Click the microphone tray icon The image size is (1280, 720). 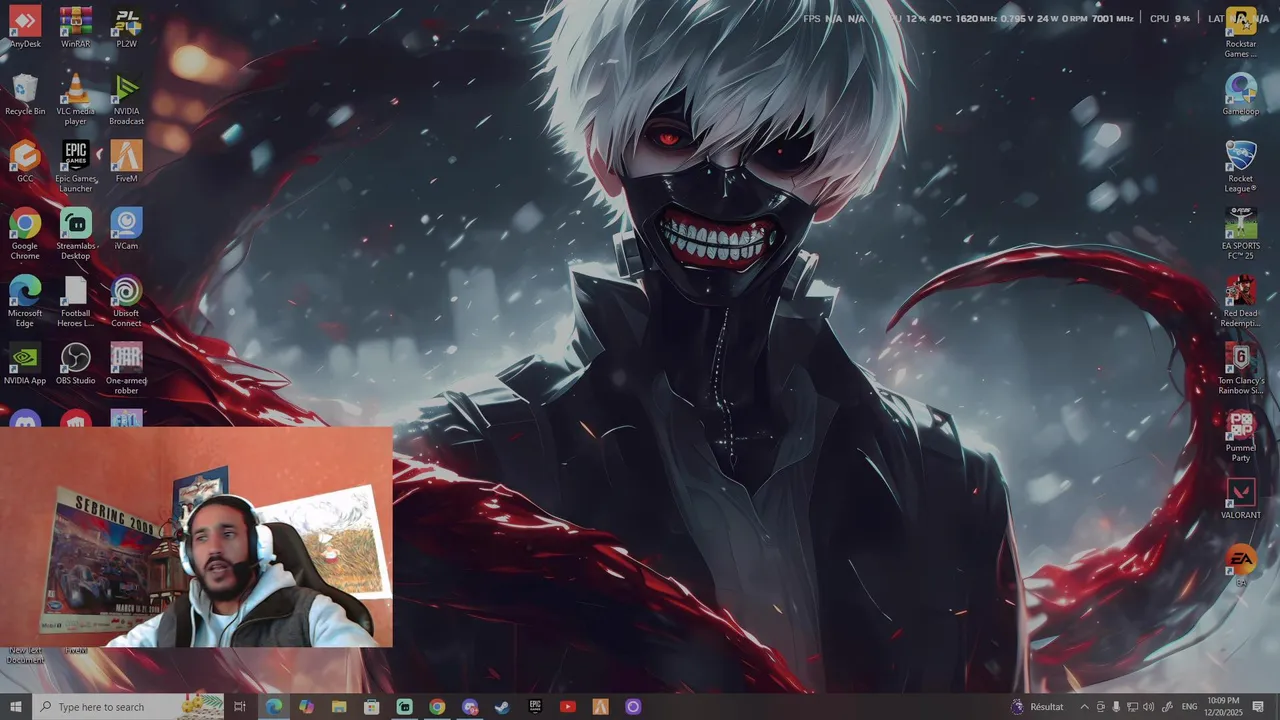(x=1116, y=707)
